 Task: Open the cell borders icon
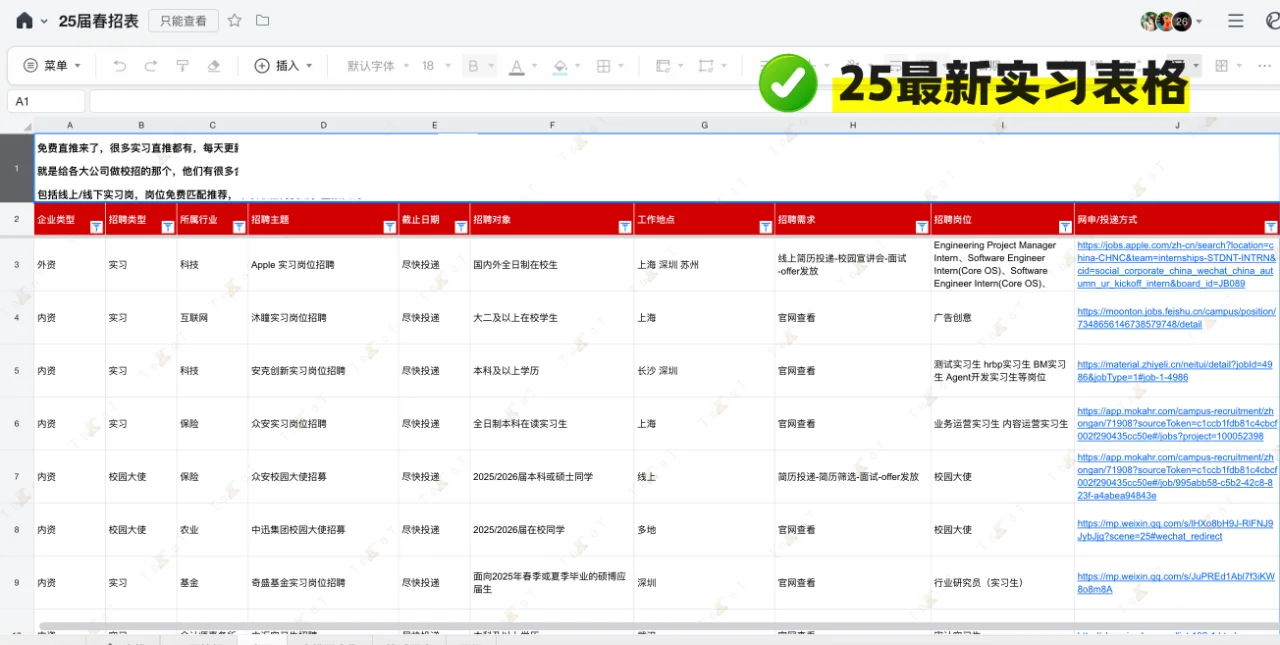[604, 64]
